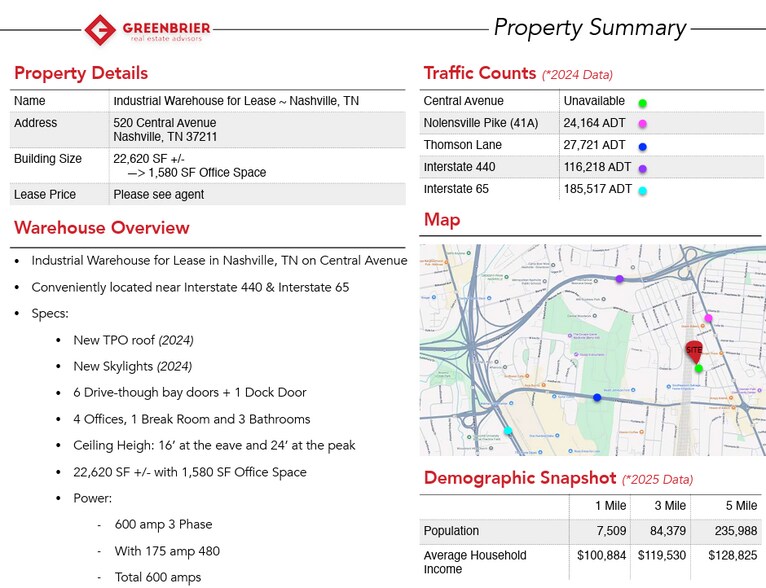Select the purple Interstate 440 marker on map
Screen dimensions: 766x588
(620, 279)
